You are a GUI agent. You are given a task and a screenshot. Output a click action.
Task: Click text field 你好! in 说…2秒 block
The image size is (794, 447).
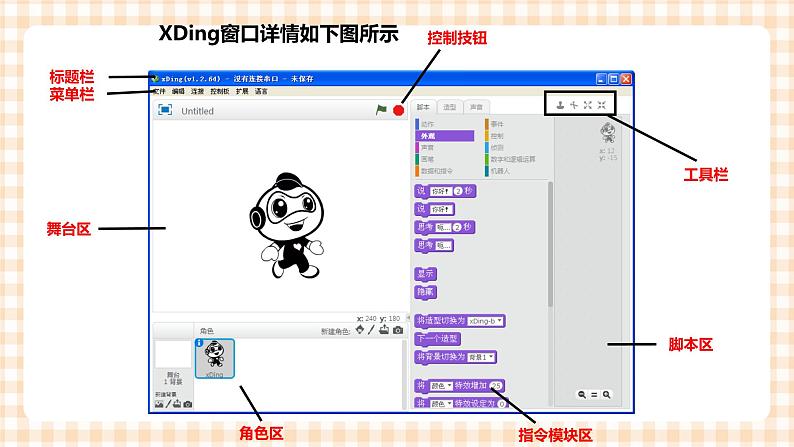(x=441, y=191)
